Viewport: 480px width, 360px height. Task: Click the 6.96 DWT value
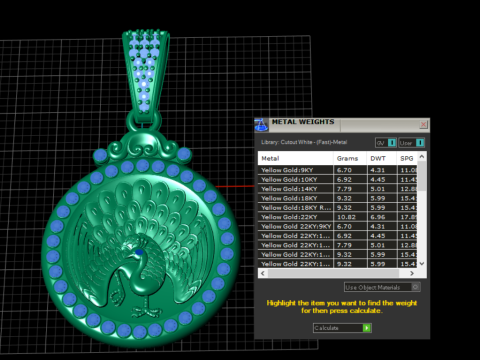[x=378, y=217]
